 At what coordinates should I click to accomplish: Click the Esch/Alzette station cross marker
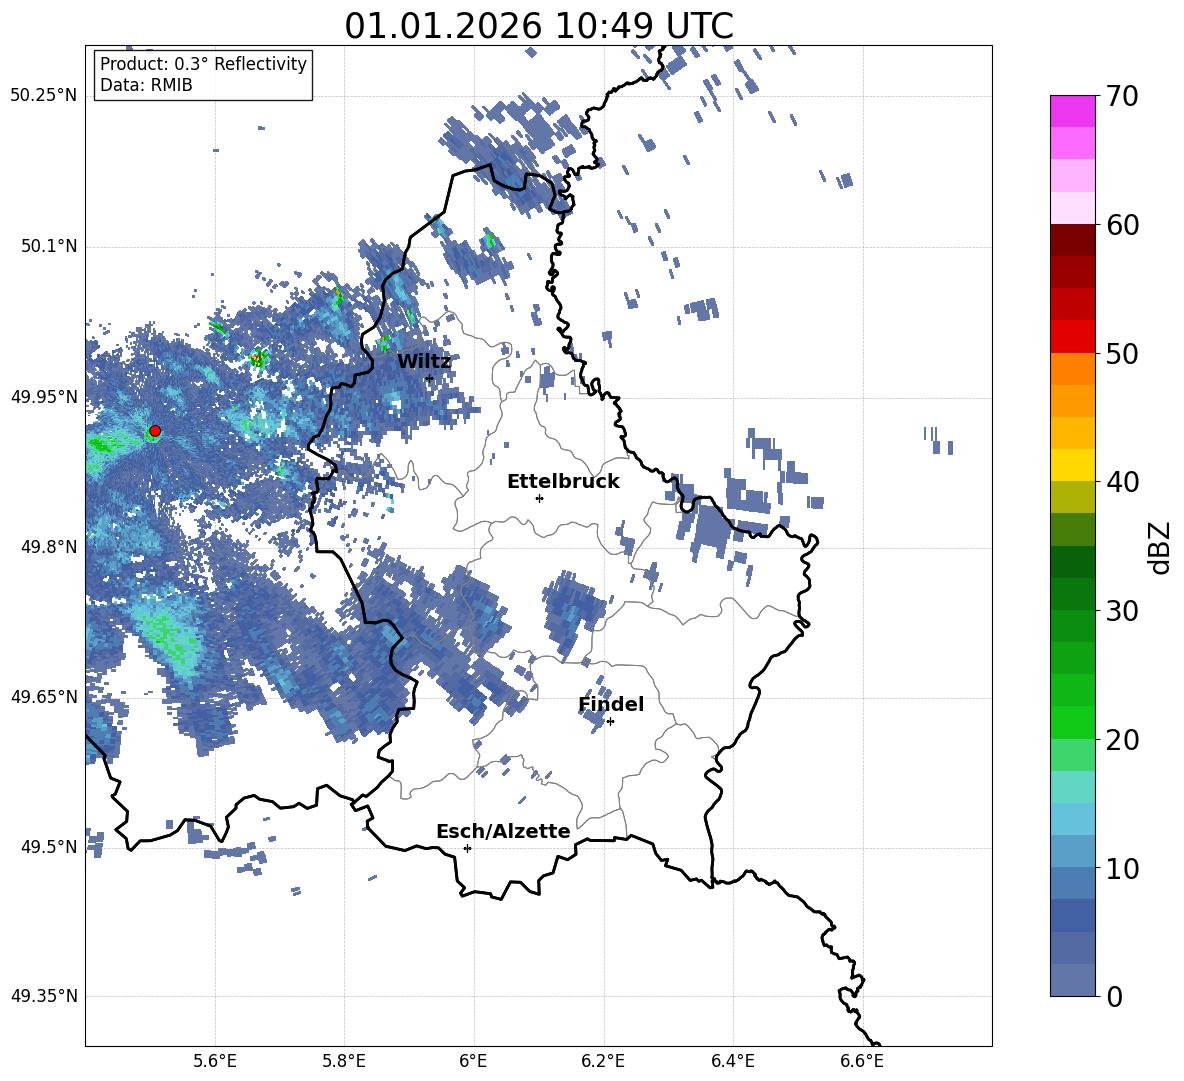467,848
